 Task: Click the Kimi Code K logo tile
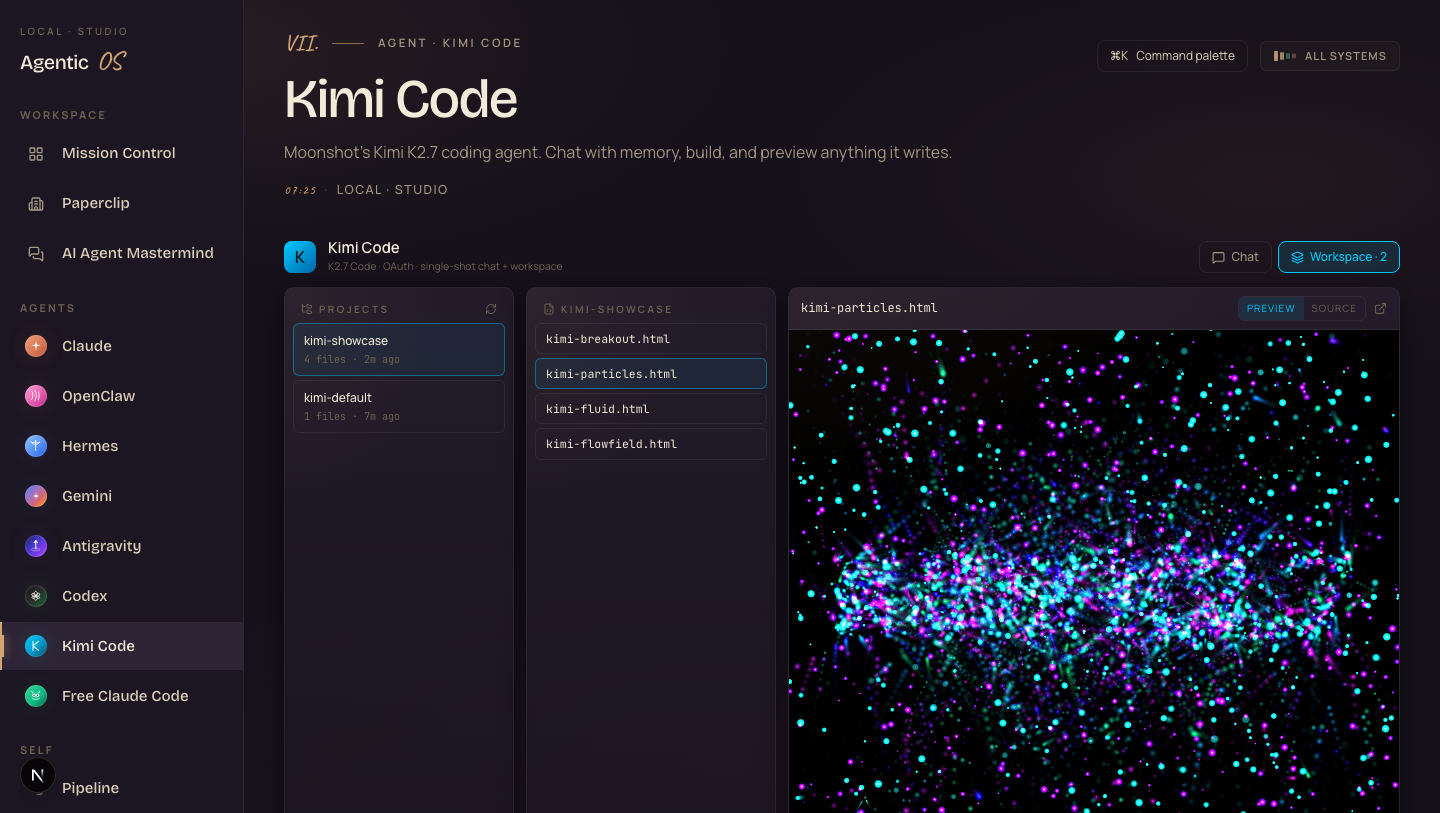300,257
